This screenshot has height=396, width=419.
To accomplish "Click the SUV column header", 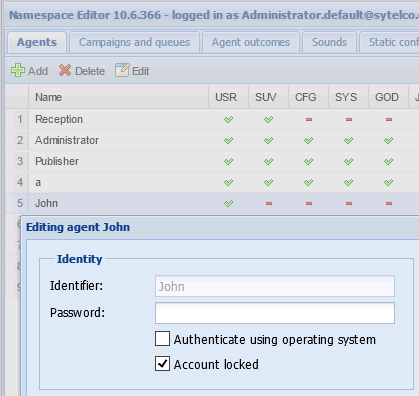I will [x=268, y=97].
